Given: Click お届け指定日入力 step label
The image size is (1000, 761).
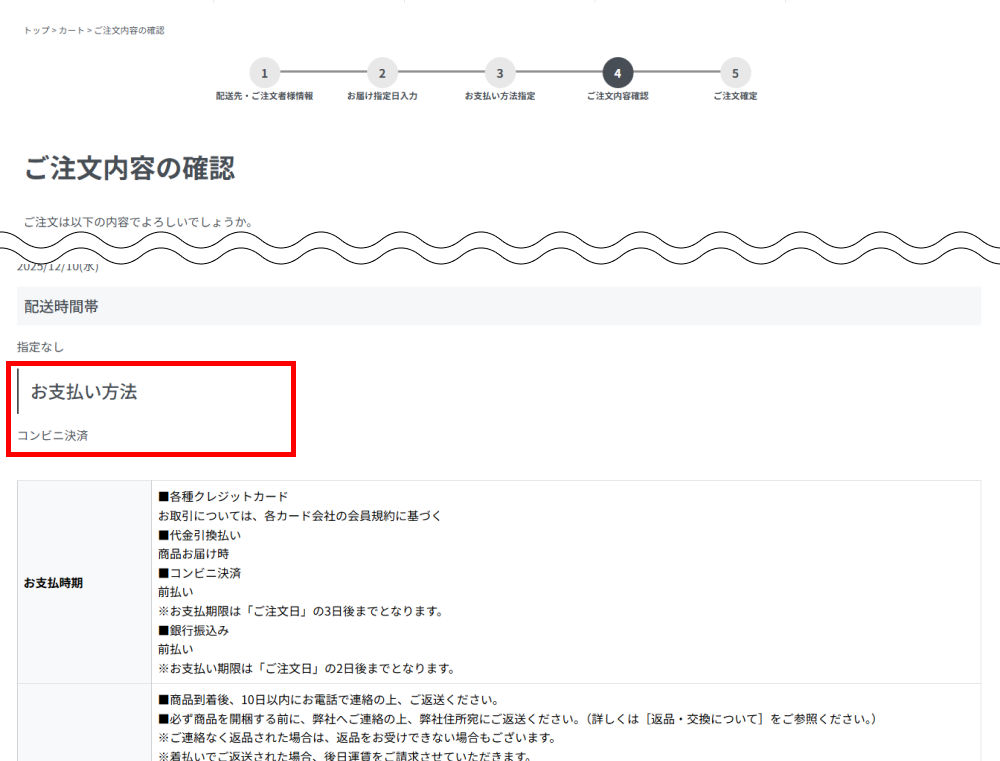Looking at the screenshot, I should [x=382, y=96].
